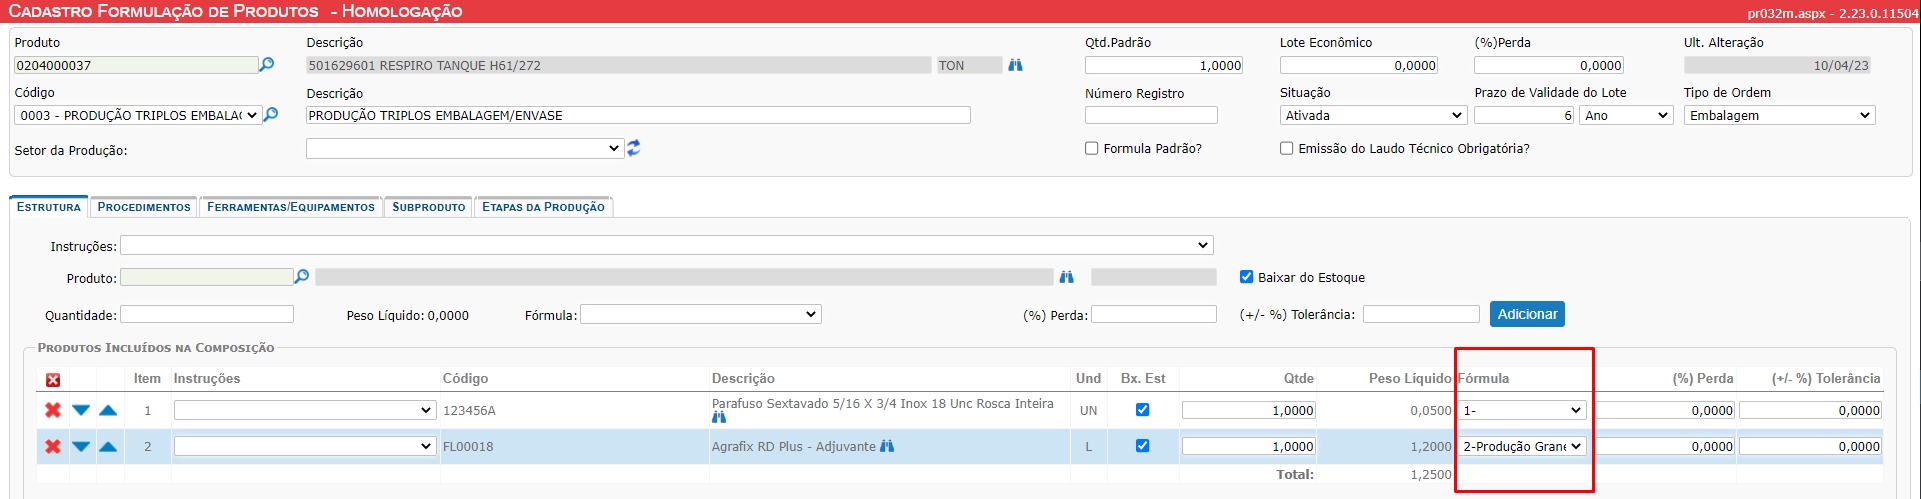Open Ferramentas/Equipamentos tab

291,207
